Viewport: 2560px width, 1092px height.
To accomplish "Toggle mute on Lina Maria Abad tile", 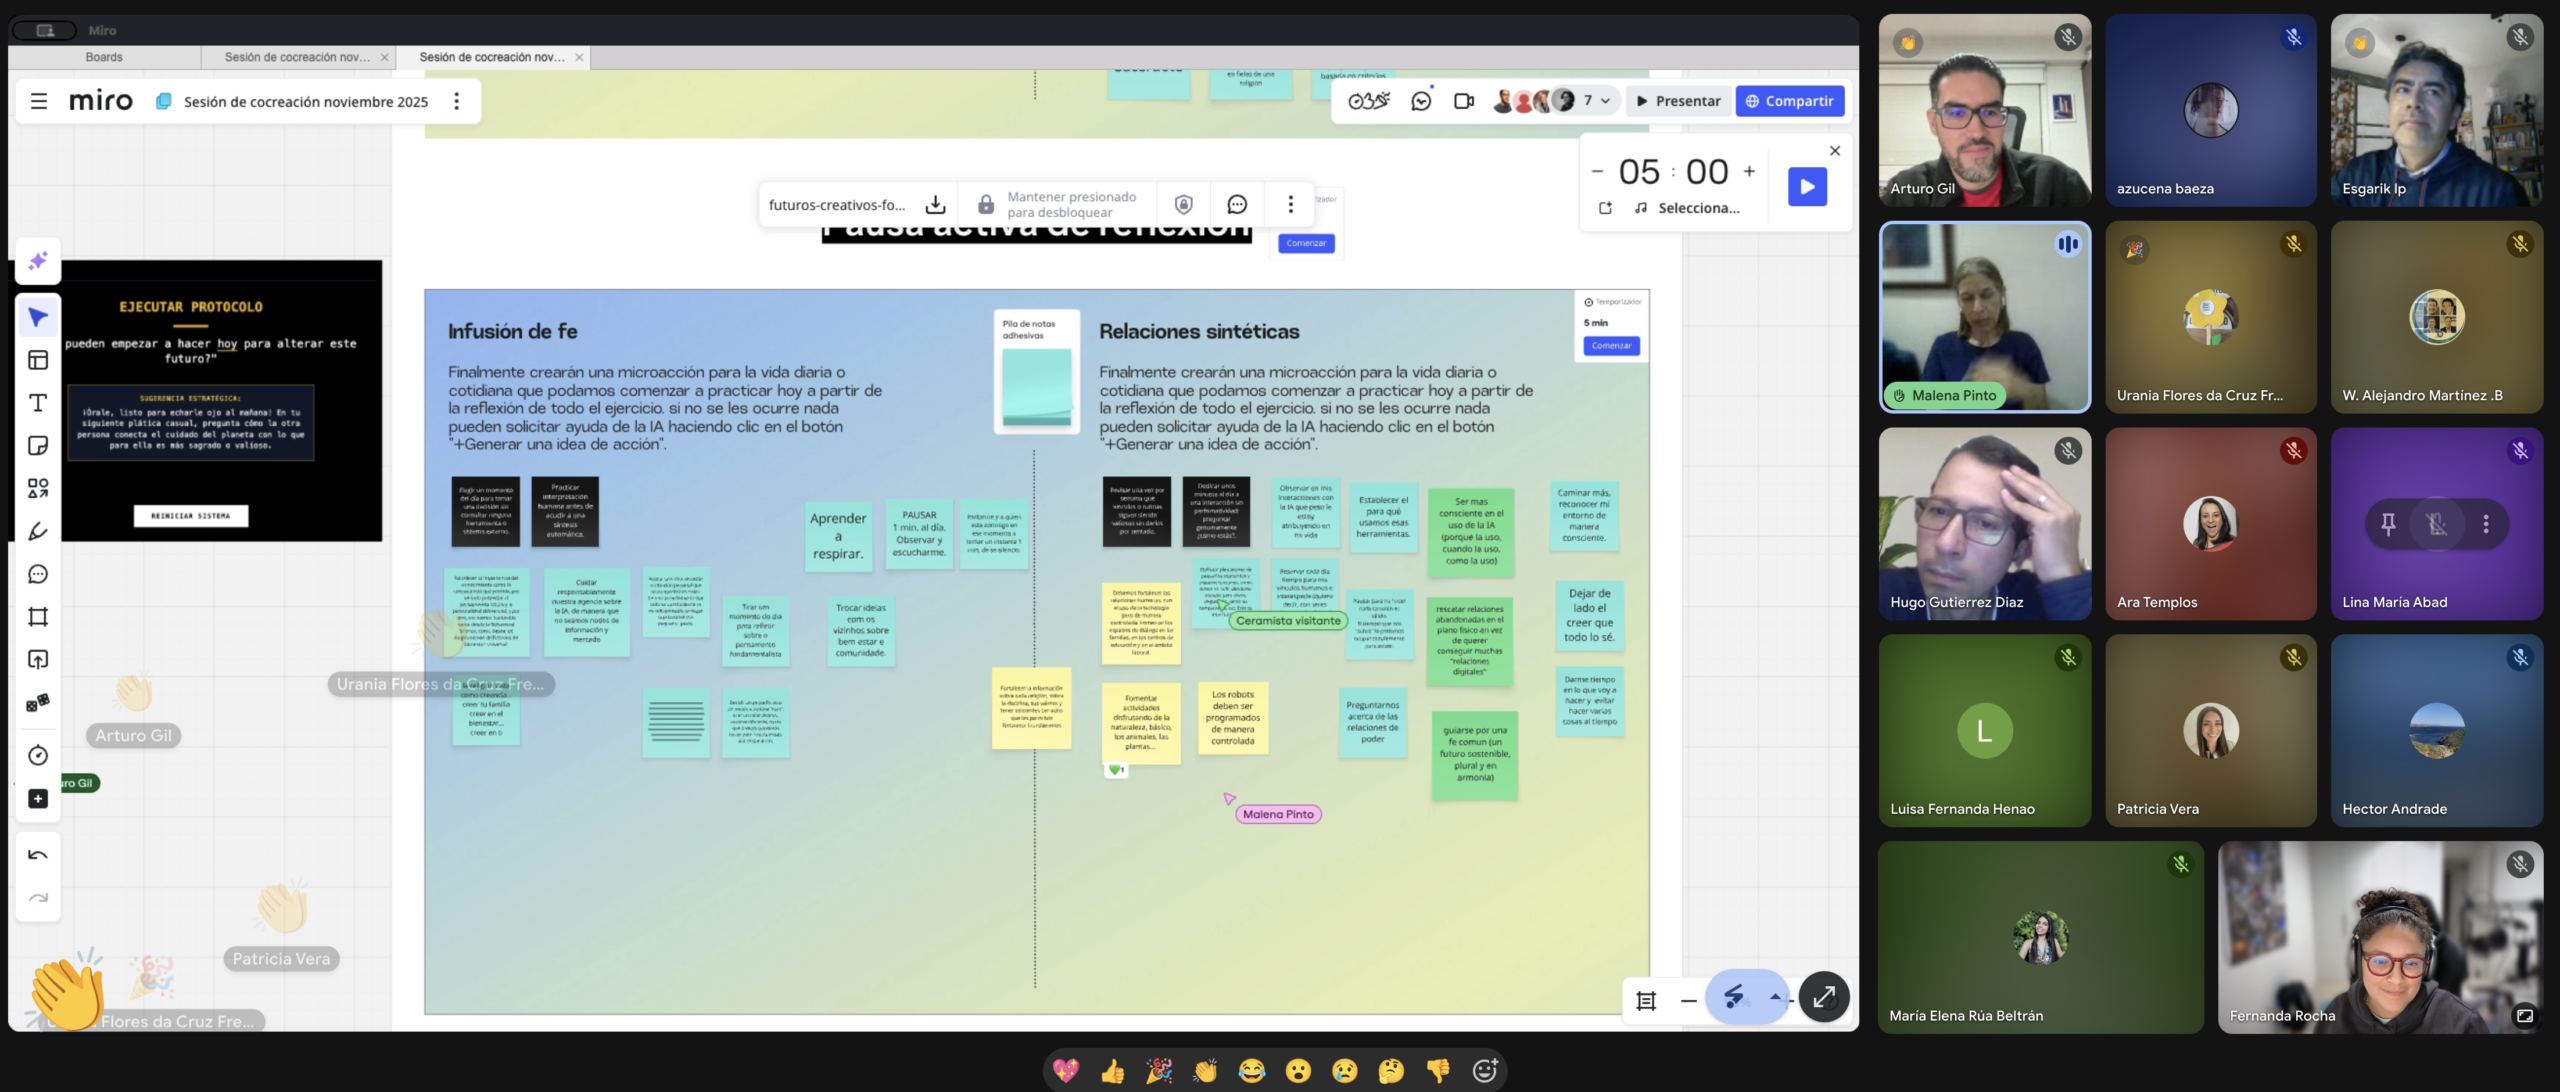I will pos(2437,524).
